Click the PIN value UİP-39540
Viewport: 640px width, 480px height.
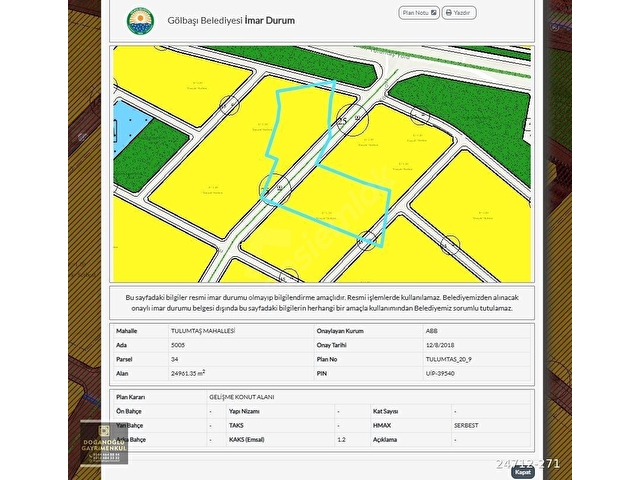440,373
